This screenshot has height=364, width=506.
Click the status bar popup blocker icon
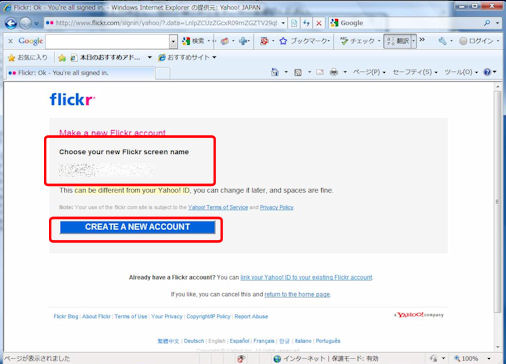click(x=241, y=359)
